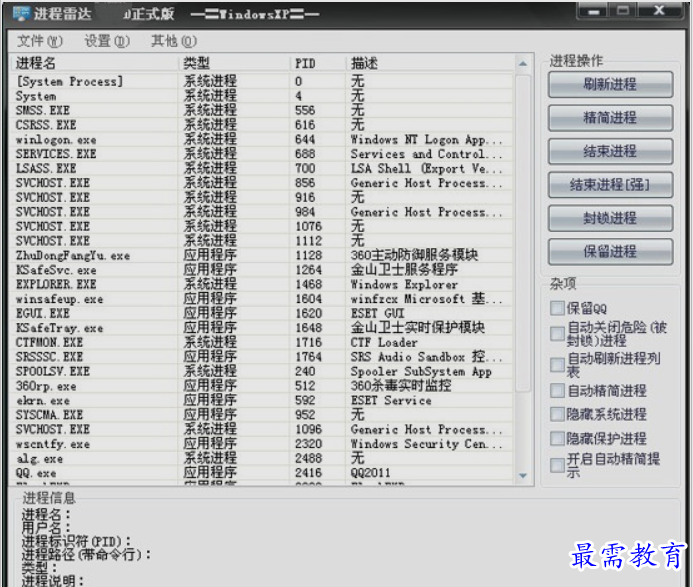The height and width of the screenshot is (587, 693).
Task: Select the CTFMON.EXE row
Action: tap(262, 343)
